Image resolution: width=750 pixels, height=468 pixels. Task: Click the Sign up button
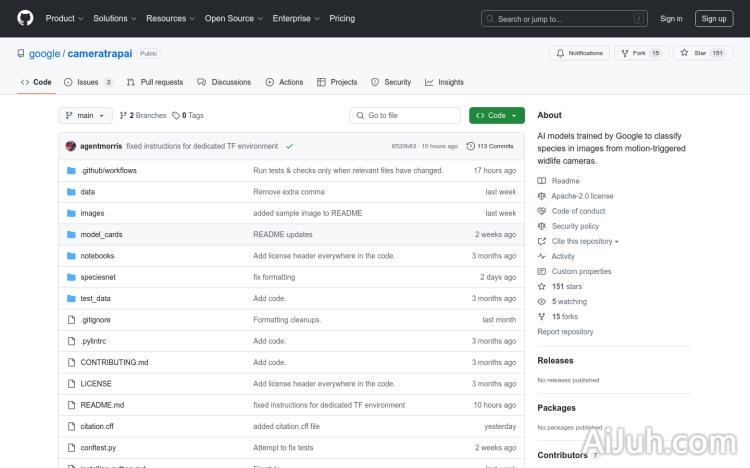[x=713, y=18]
